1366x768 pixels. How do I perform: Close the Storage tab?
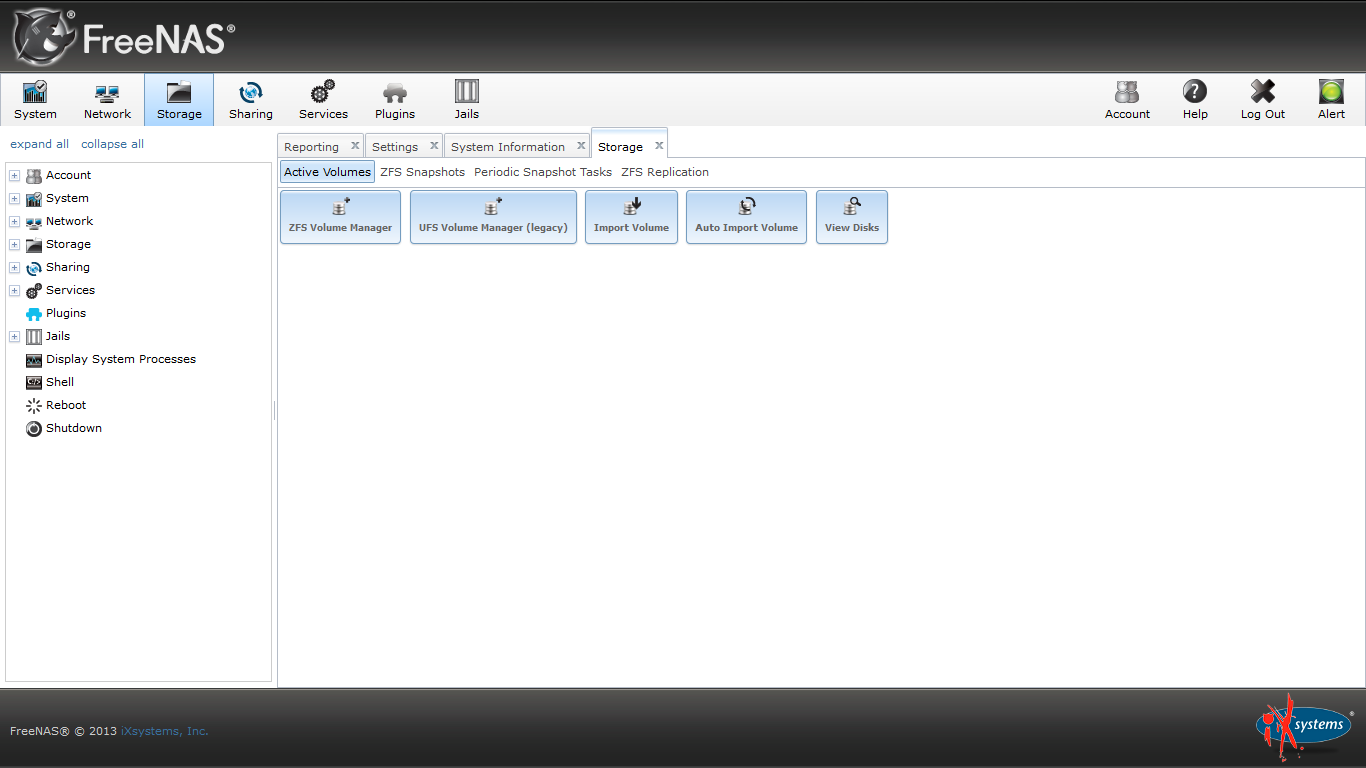click(x=659, y=146)
